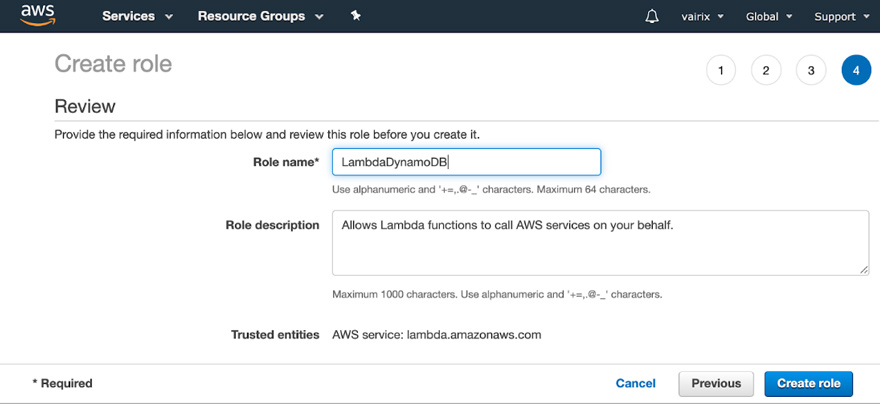Open the notifications bell

tap(652, 16)
